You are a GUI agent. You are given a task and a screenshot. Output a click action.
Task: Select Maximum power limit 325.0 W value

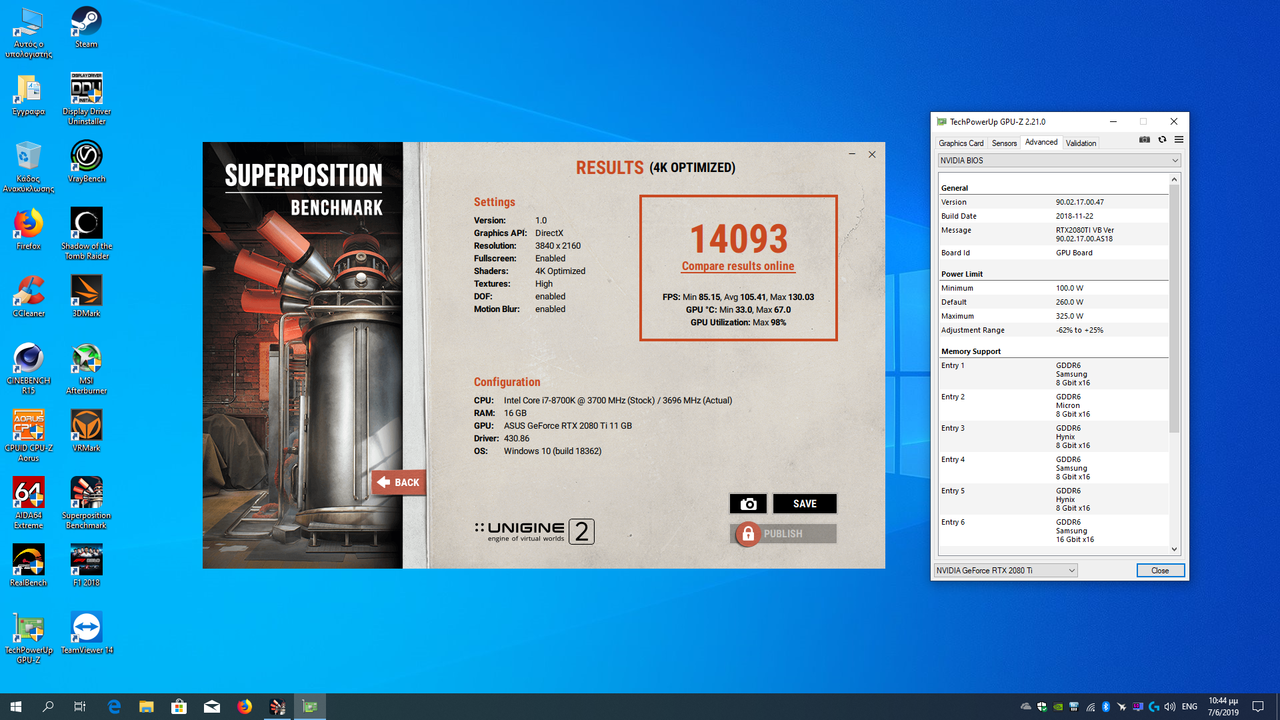point(1070,316)
